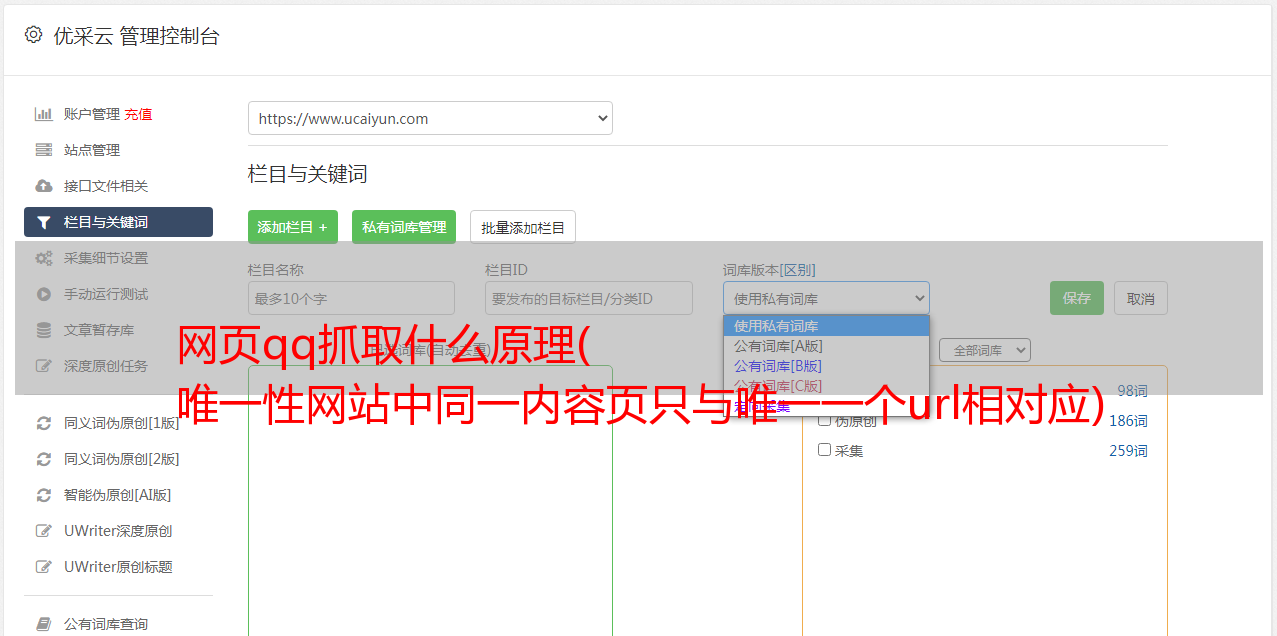Open 账户管理 in the sidebar
Screen dimensions: 1277x636
[91, 114]
